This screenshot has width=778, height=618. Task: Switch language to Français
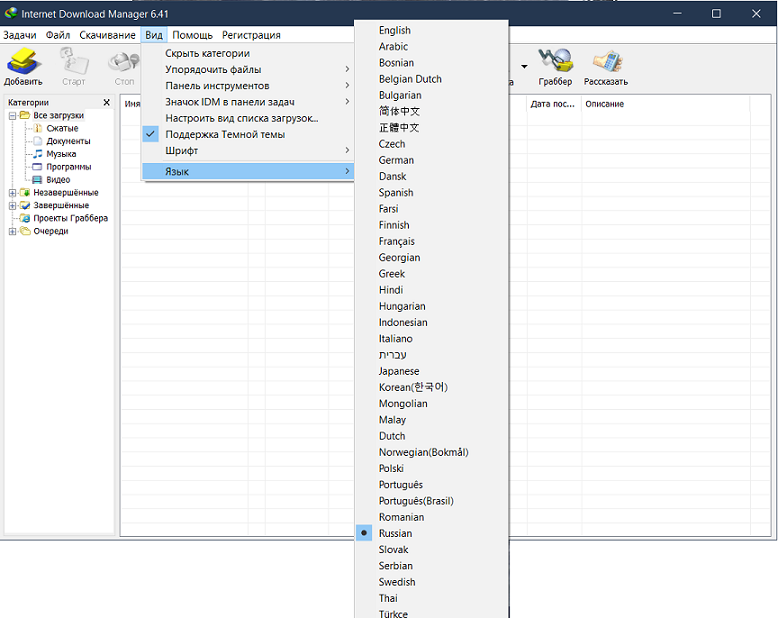click(x=432, y=241)
